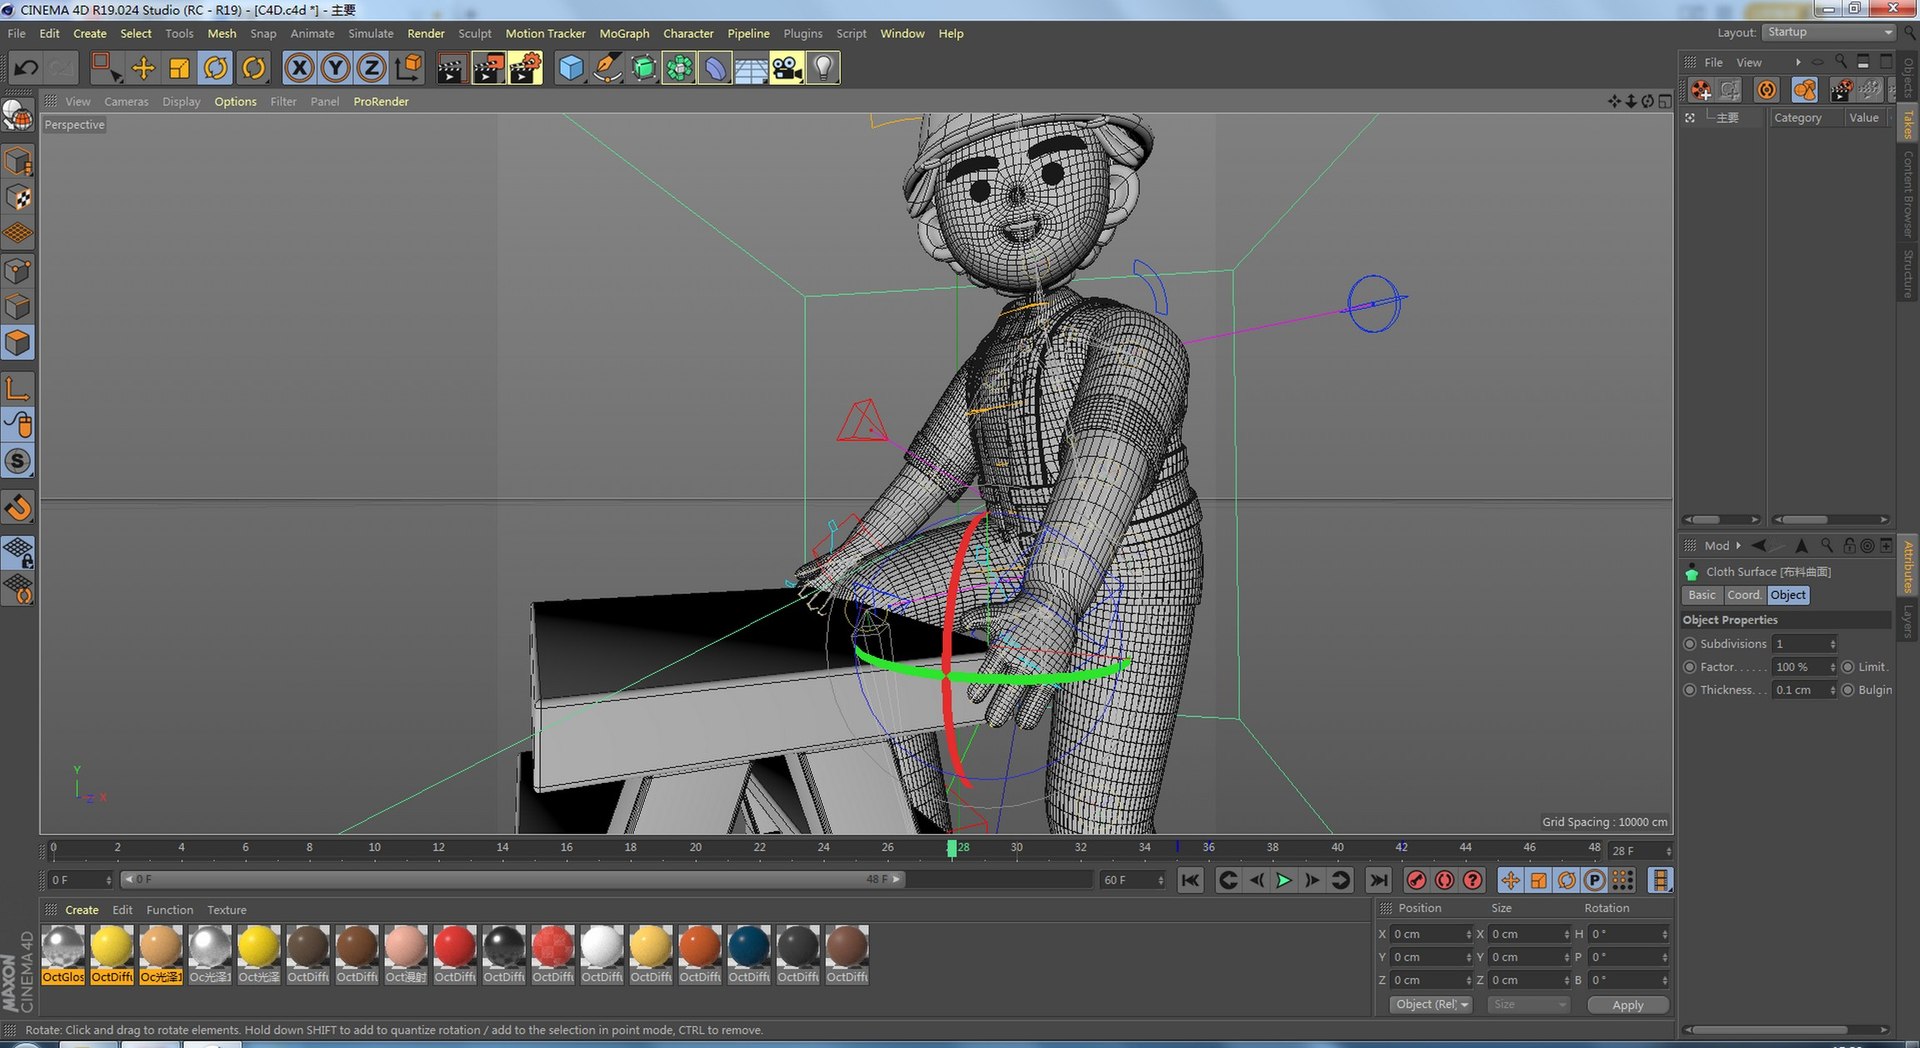Add a Light object
1920x1048 pixels.
click(x=823, y=68)
